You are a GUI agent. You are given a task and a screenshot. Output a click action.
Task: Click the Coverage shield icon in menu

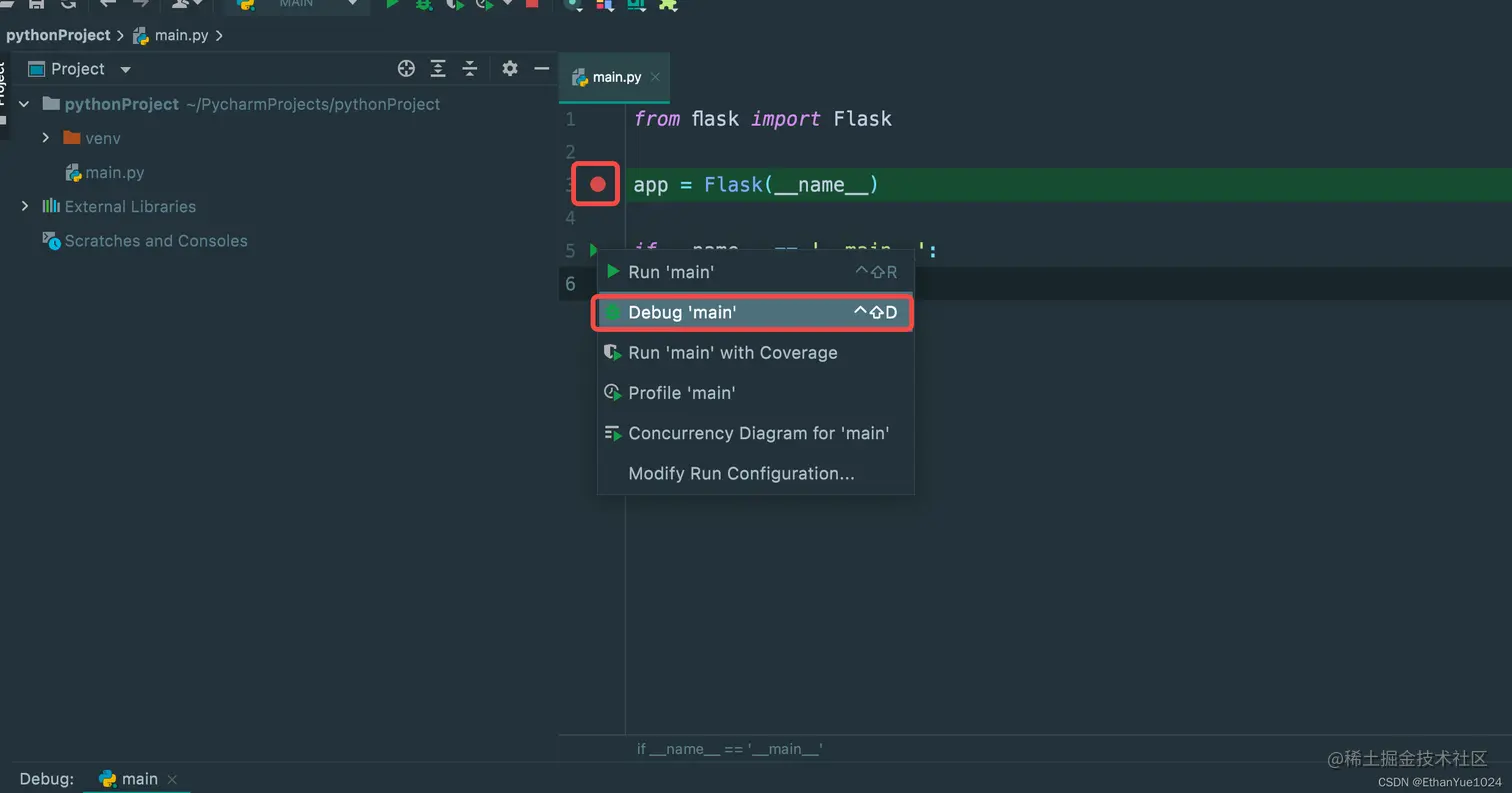(x=613, y=352)
